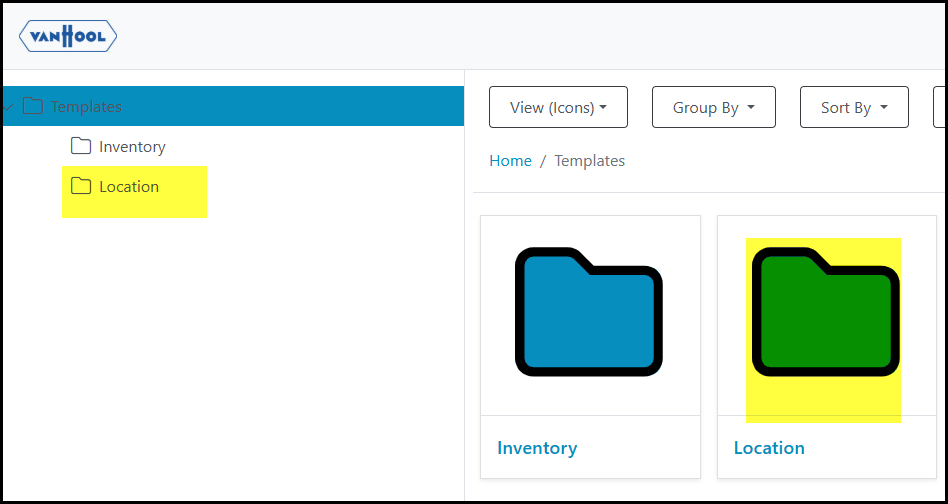This screenshot has width=948, height=504.
Task: Expand the Group By dropdown
Action: point(713,107)
